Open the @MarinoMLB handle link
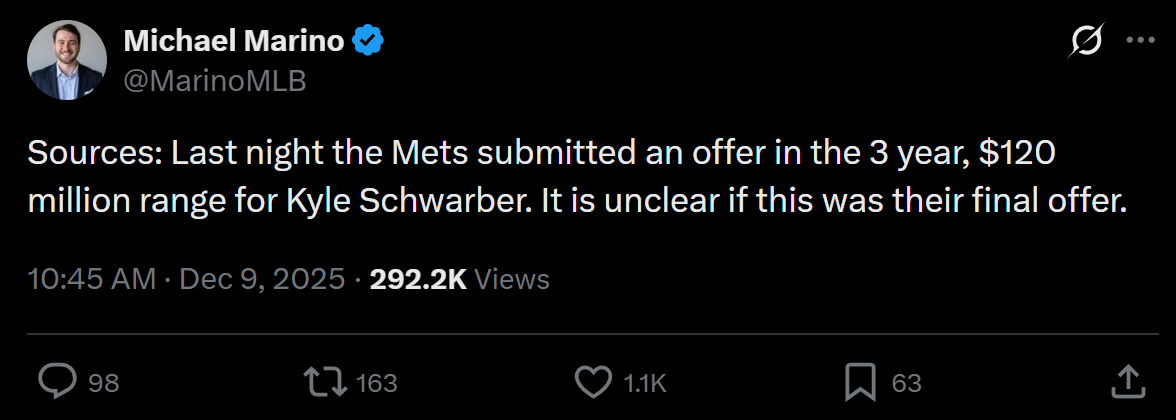 point(214,81)
